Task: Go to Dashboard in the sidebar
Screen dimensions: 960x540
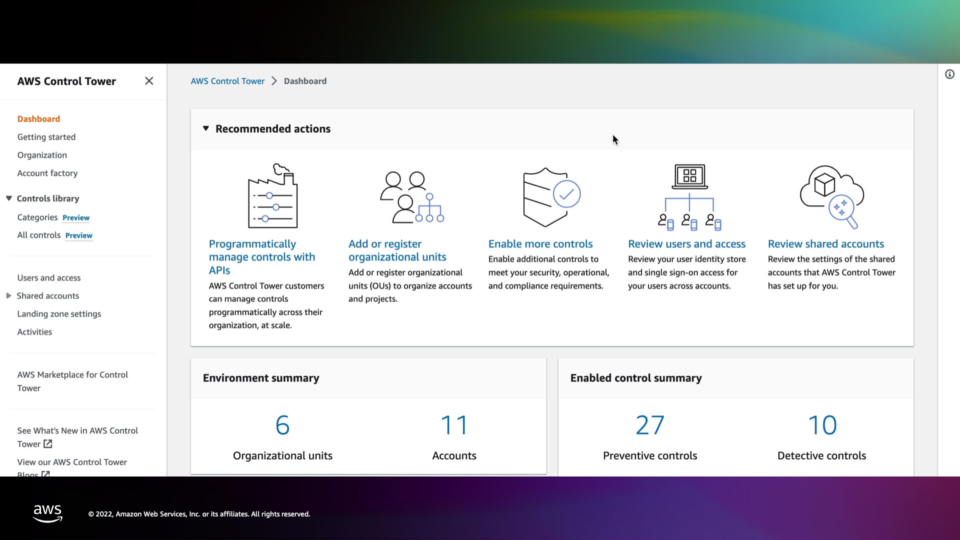Action: (39, 119)
